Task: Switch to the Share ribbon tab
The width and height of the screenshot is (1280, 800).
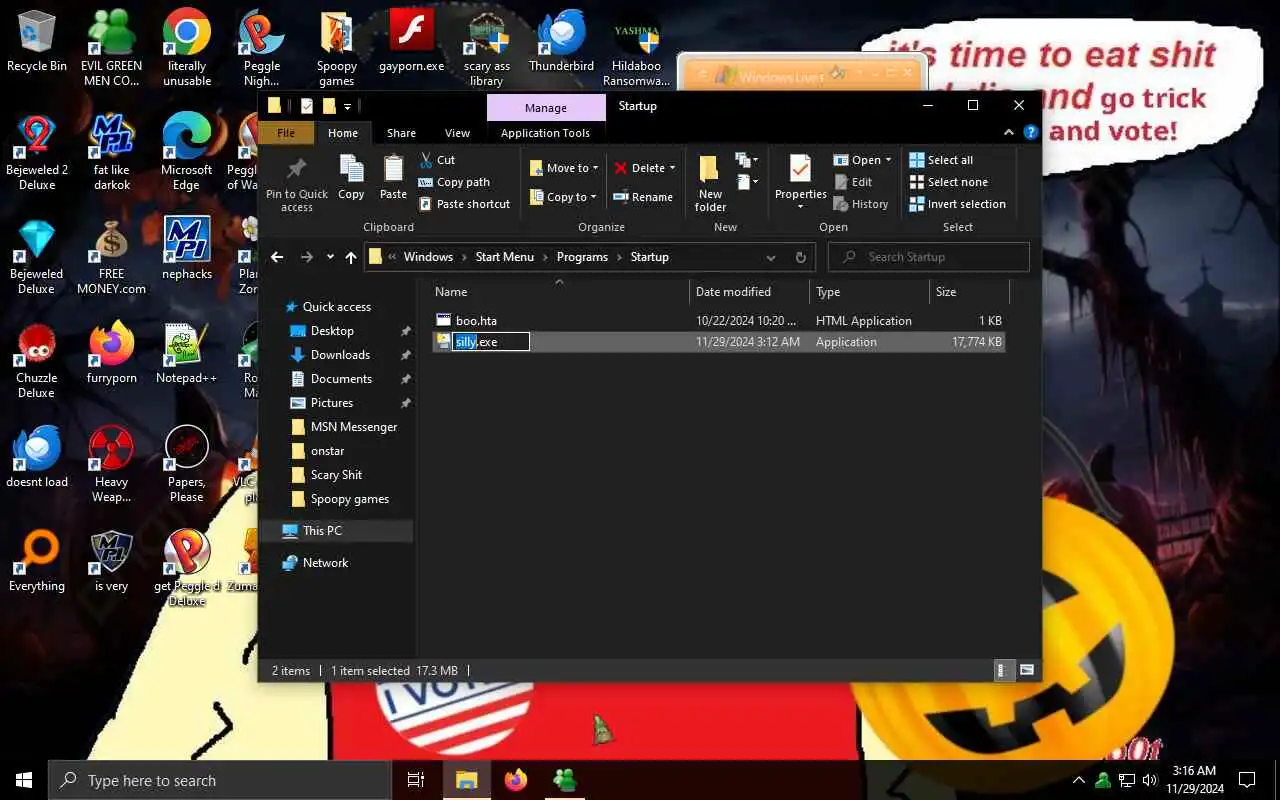Action: click(401, 133)
